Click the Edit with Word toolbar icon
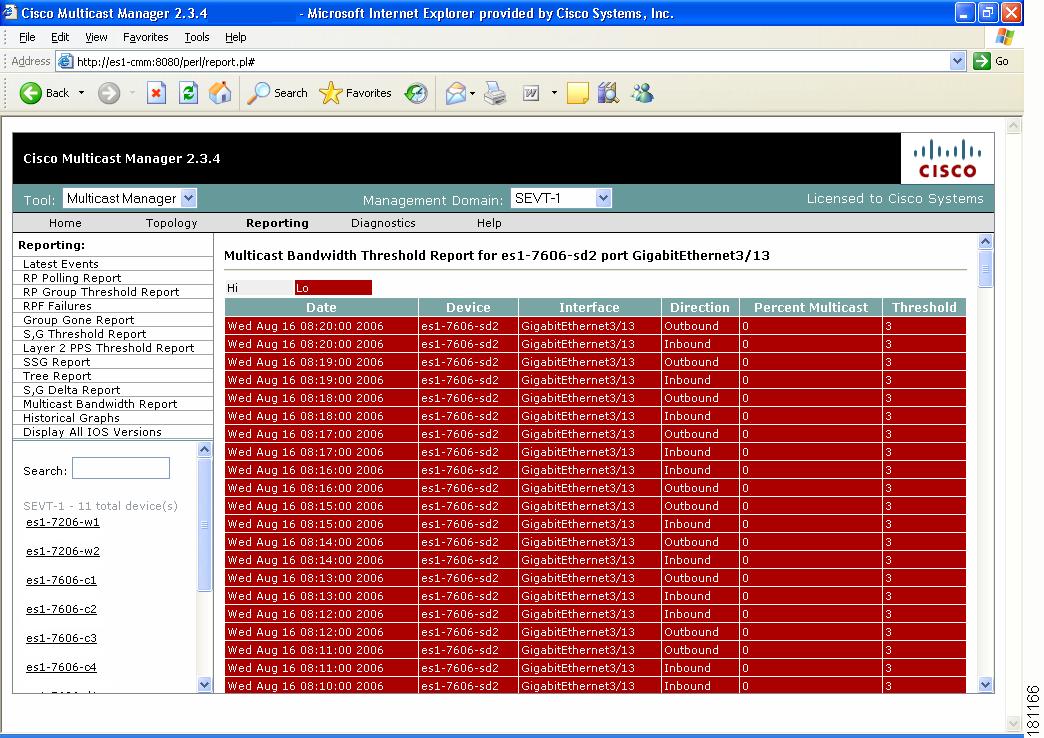This screenshot has width=1044, height=738. pyautogui.click(x=531, y=93)
